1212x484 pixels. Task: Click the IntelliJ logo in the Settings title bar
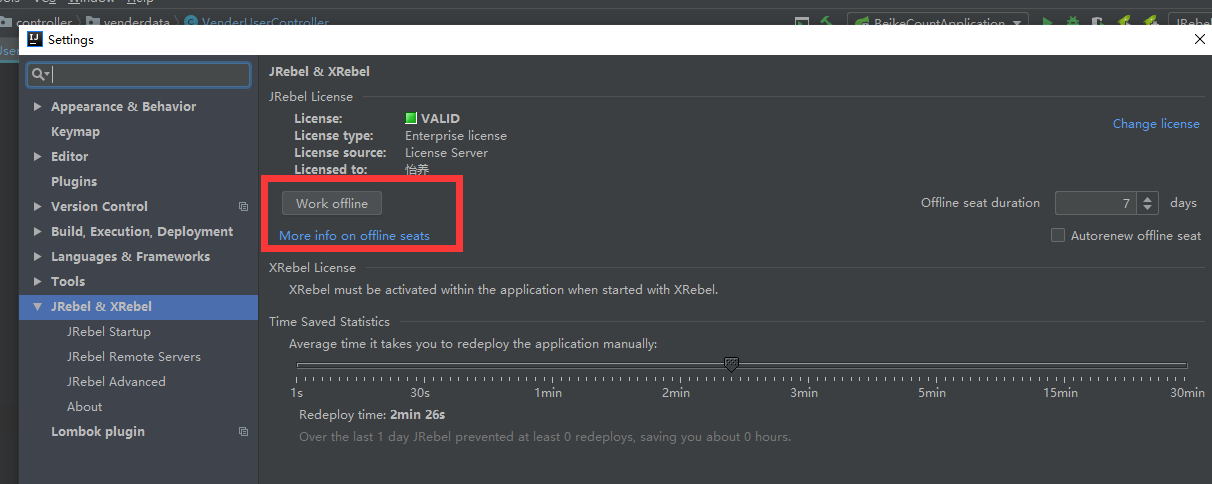click(x=35, y=39)
